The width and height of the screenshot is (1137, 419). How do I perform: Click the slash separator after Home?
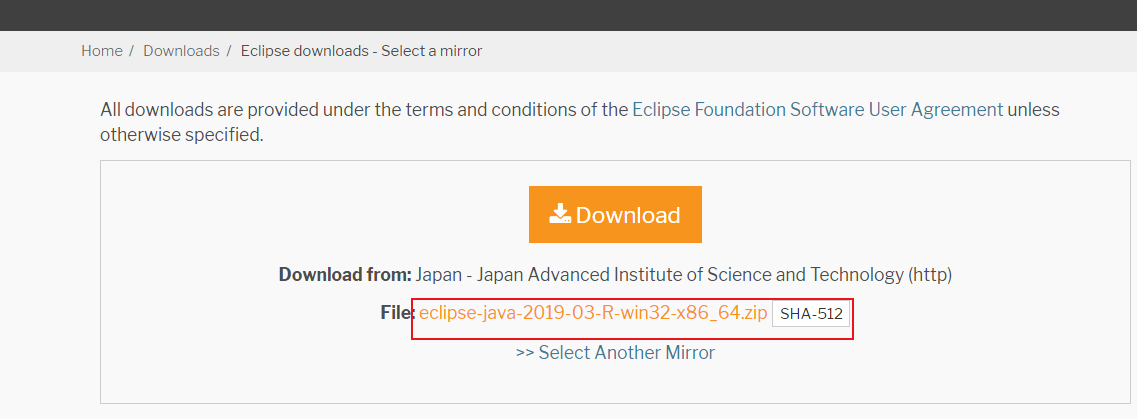[131, 50]
